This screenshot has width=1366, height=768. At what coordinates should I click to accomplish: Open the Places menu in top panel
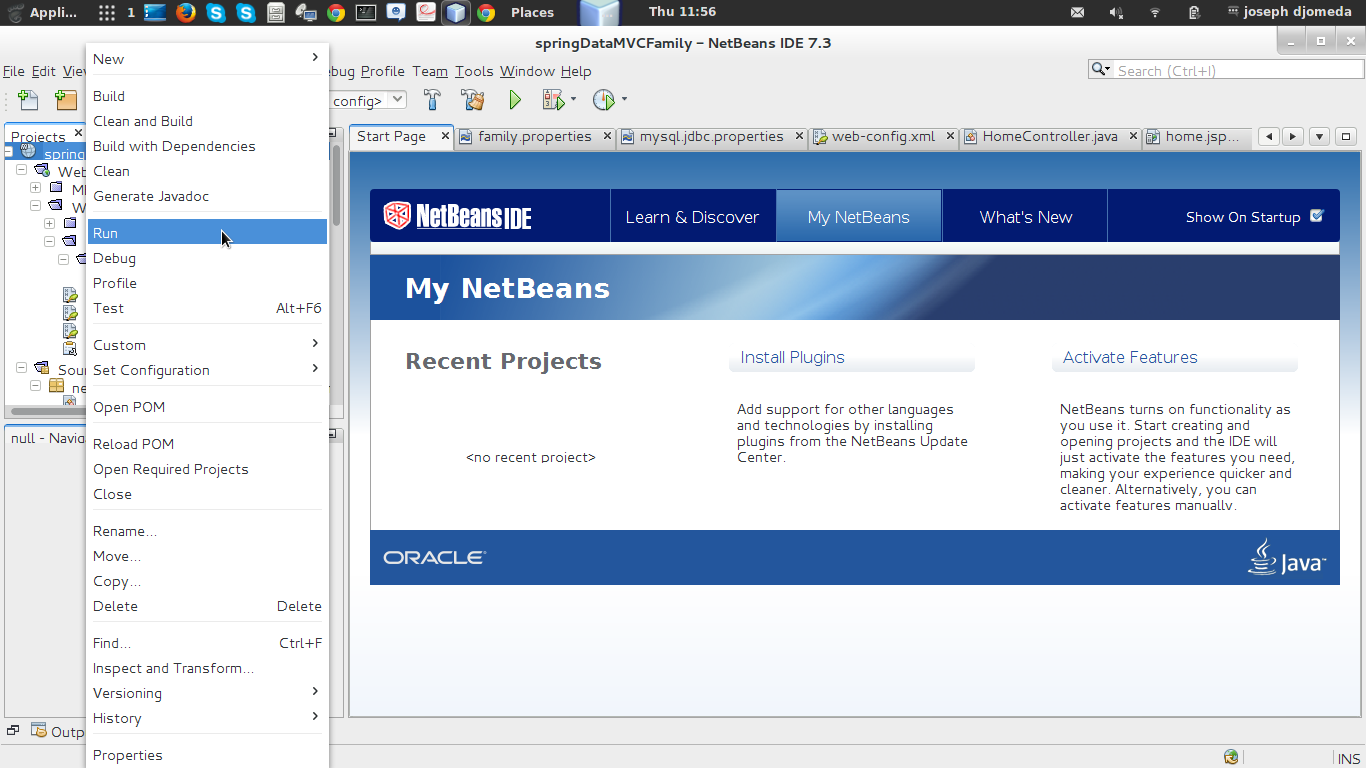coord(532,12)
